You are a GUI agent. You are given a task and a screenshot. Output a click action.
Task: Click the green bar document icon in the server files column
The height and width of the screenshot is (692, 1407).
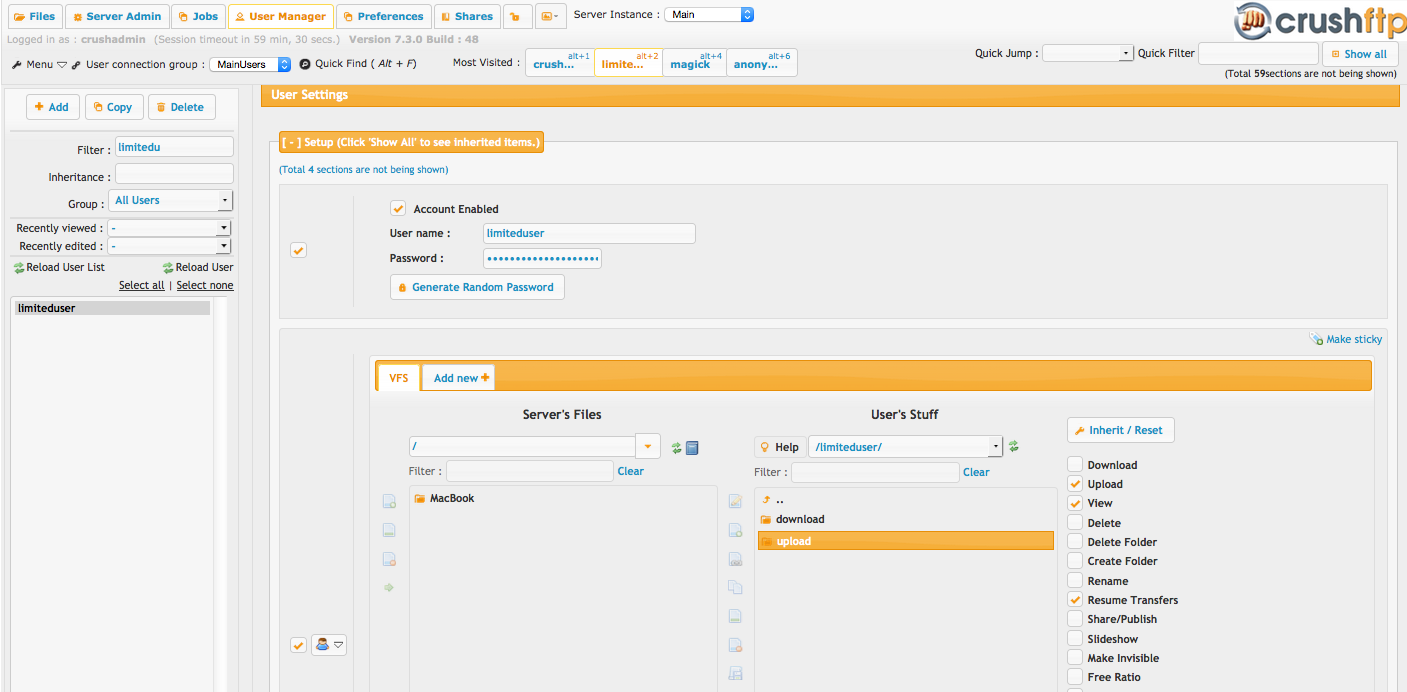pos(389,530)
